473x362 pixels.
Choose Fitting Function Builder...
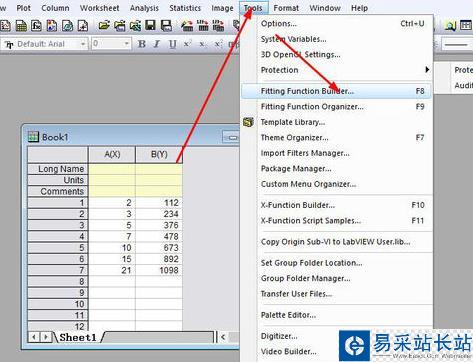337,91
